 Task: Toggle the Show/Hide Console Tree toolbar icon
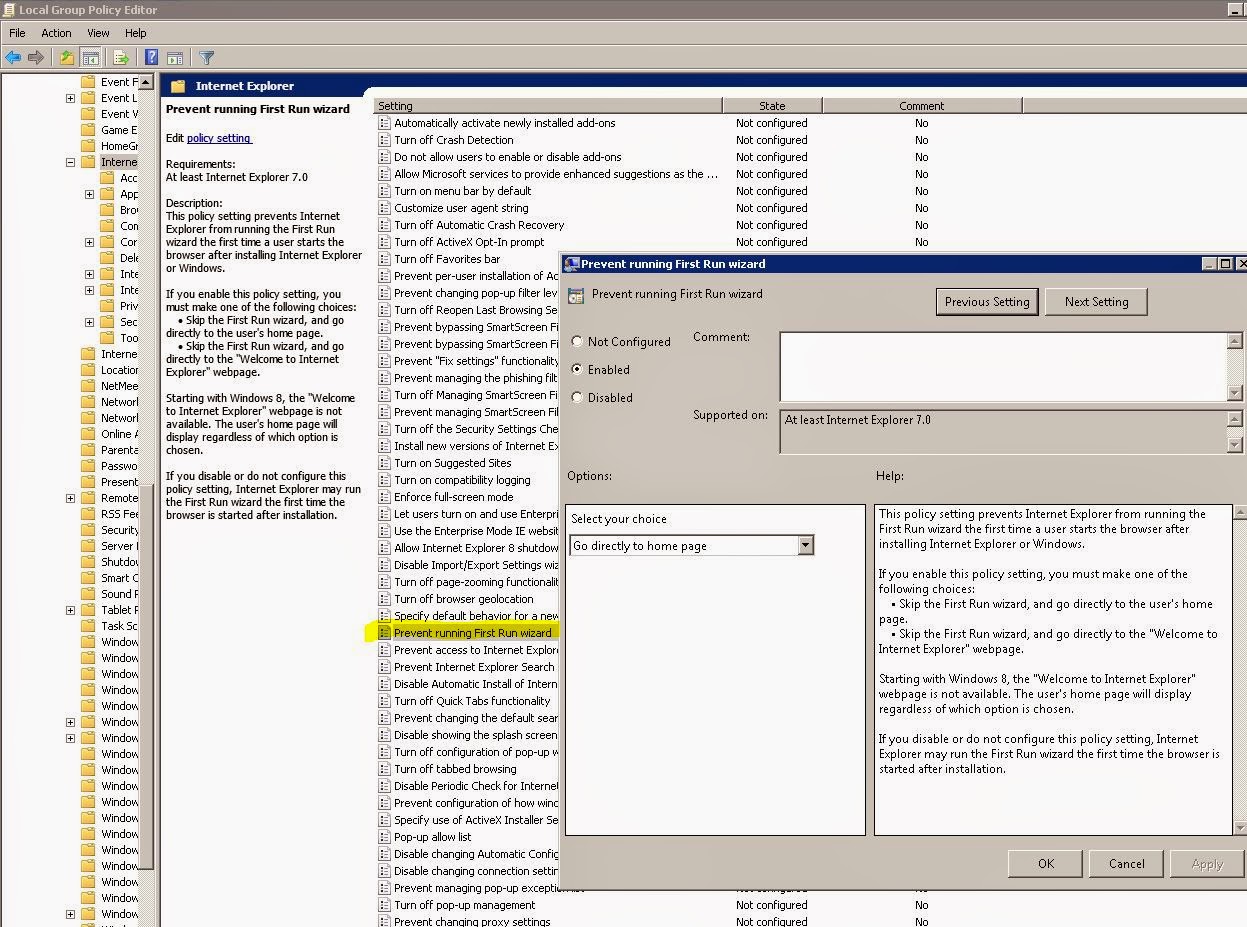coord(90,58)
